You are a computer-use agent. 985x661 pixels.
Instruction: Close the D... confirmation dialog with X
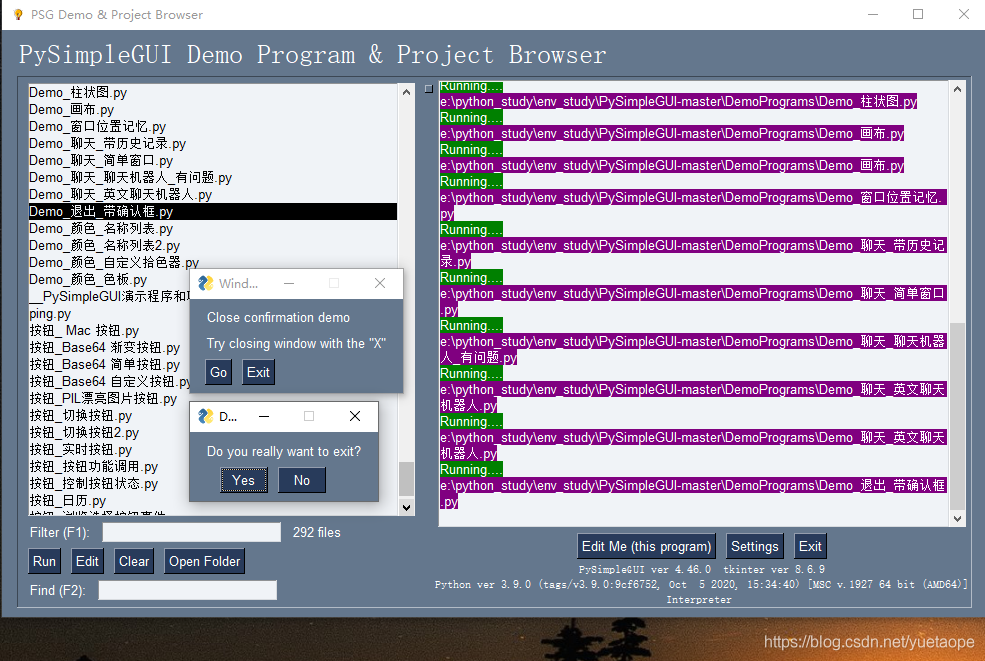coord(355,416)
